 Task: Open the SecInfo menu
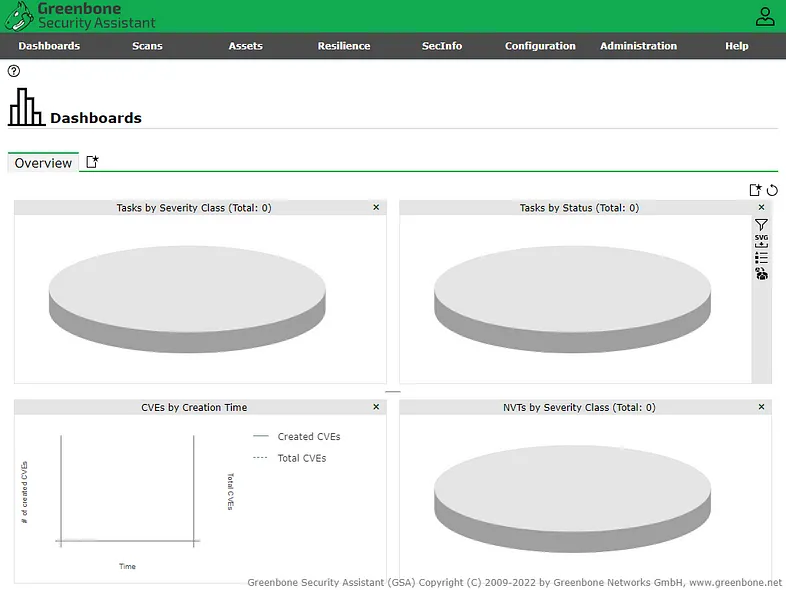click(442, 46)
